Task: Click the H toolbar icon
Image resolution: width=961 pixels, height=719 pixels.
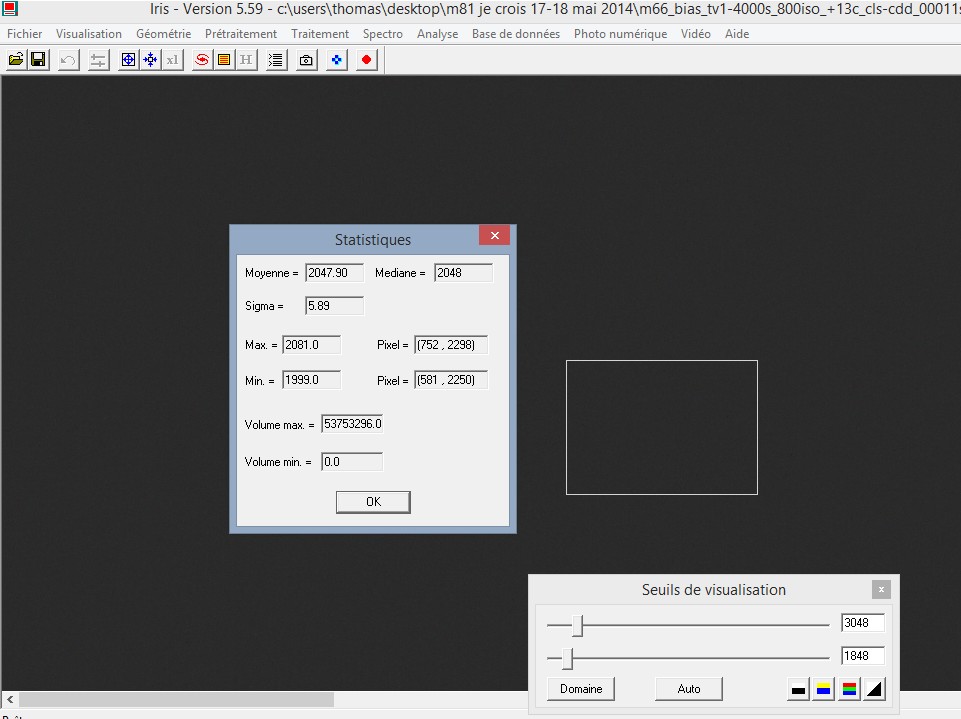Action: 246,60
